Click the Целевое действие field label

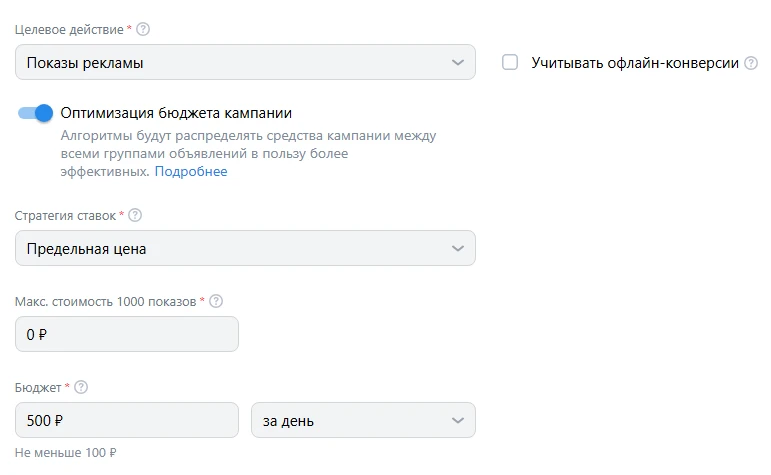(x=69, y=30)
